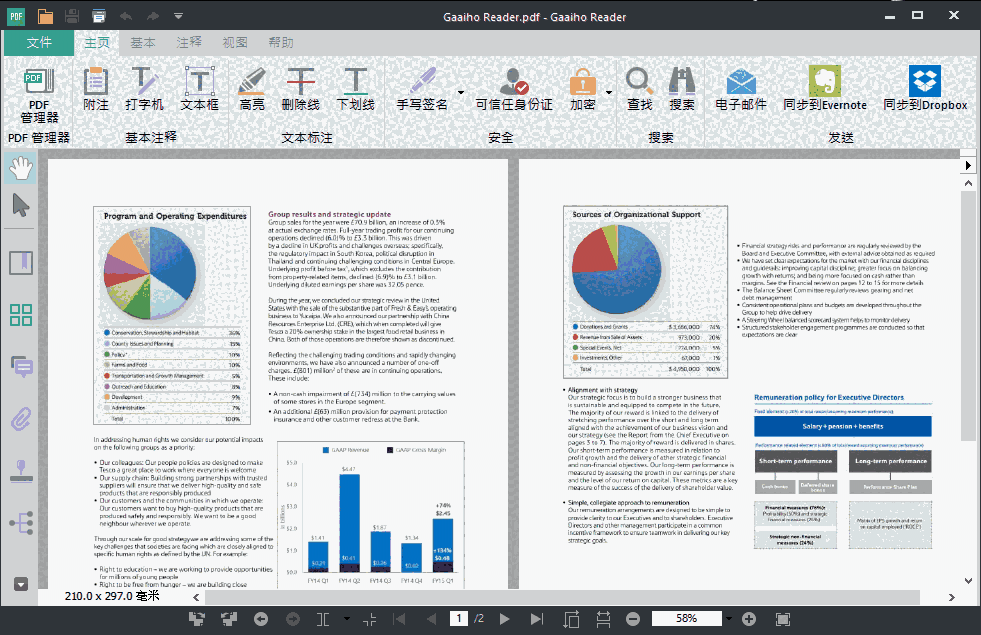Jump to first page
The height and width of the screenshot is (635, 981).
[x=399, y=619]
